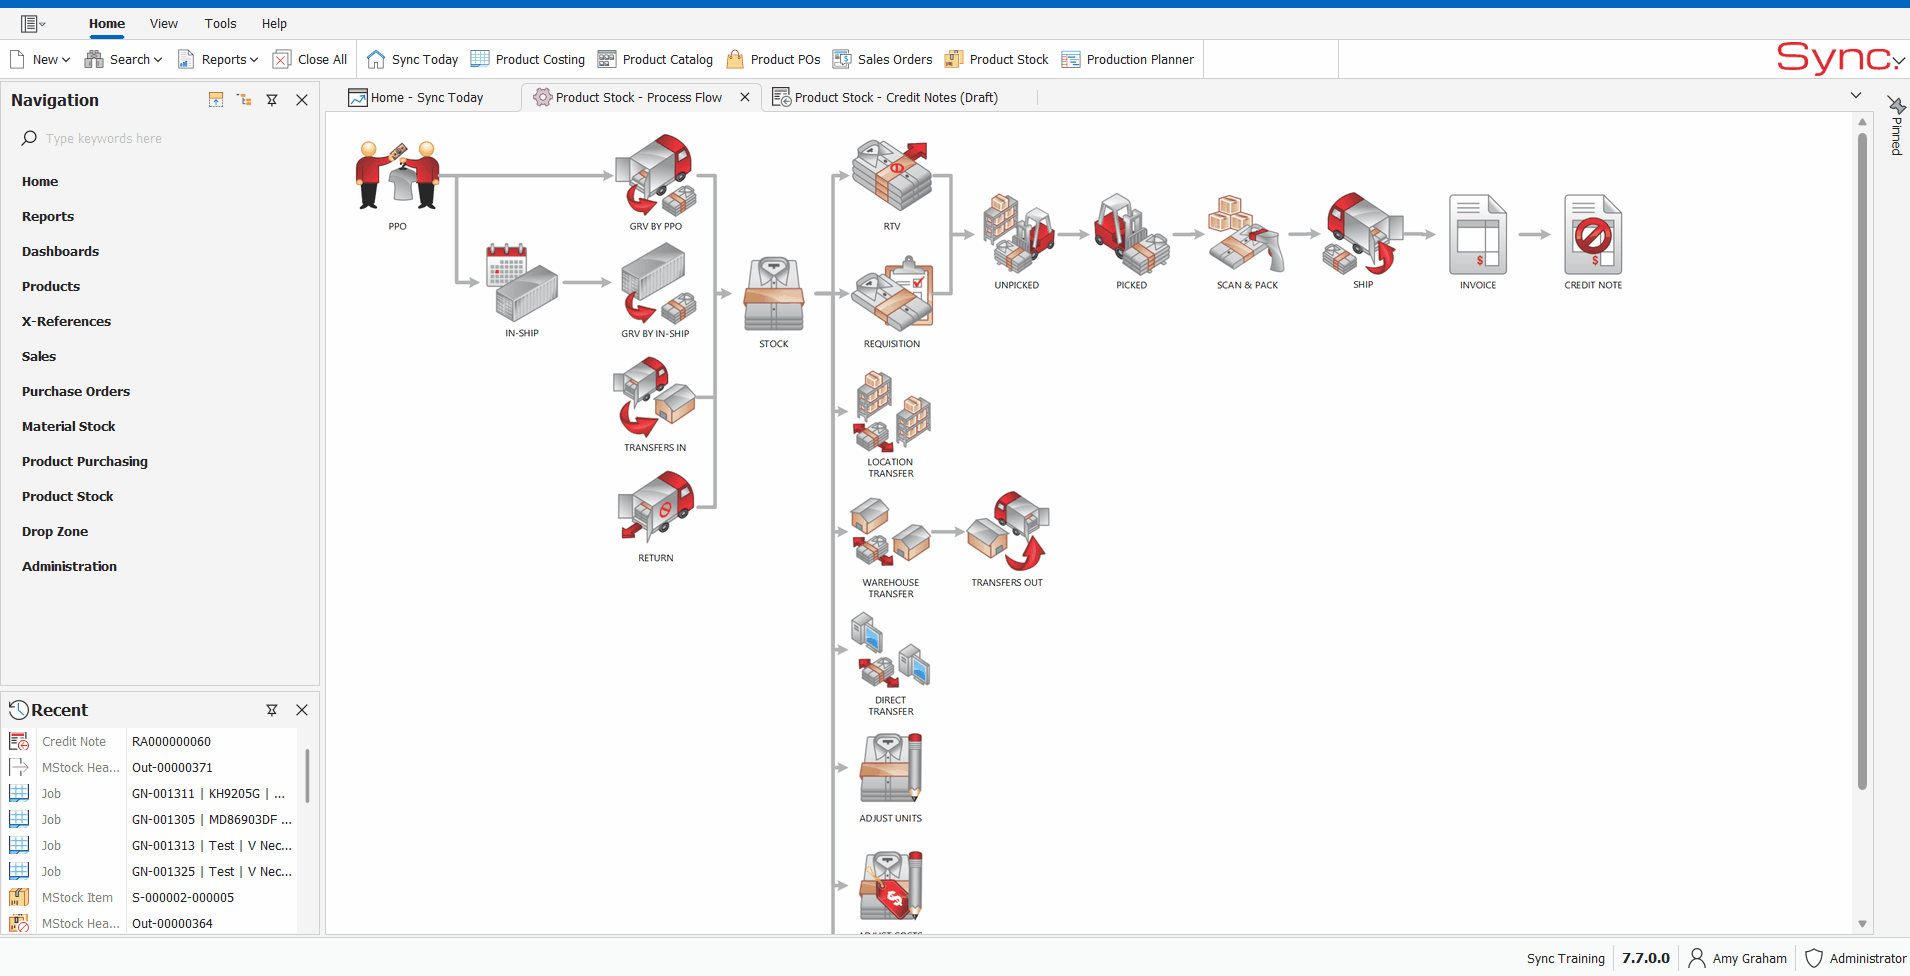Close the Product Stock - Process Flow tab
1910x976 pixels.
coord(745,97)
